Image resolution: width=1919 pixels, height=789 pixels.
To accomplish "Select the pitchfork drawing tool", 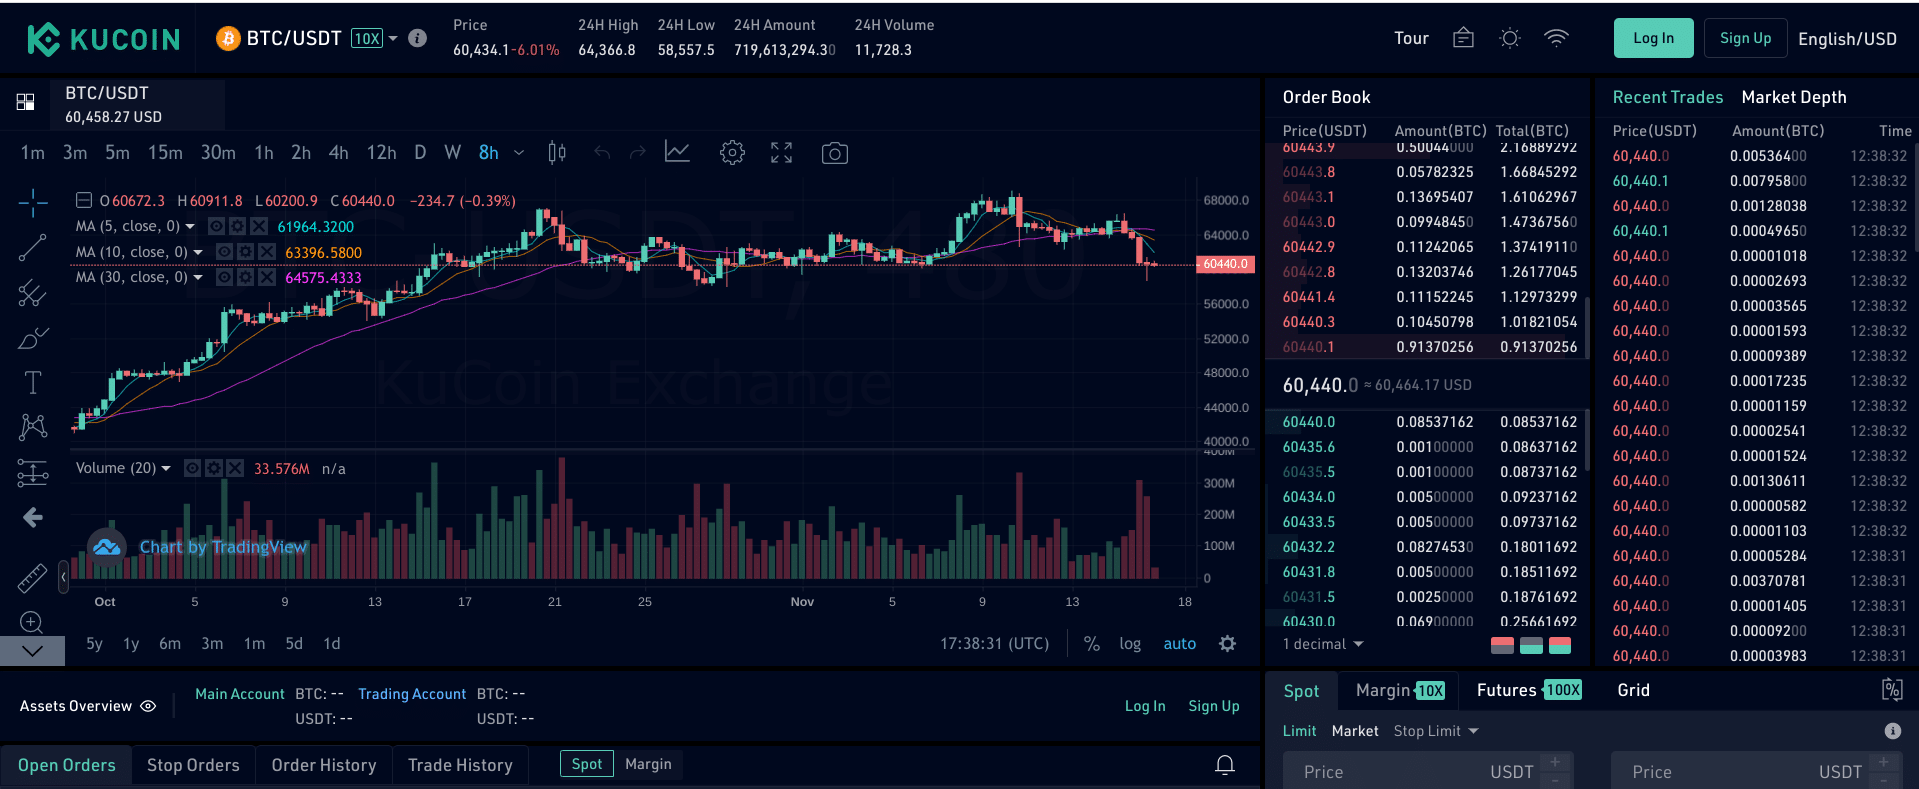I will click(33, 292).
